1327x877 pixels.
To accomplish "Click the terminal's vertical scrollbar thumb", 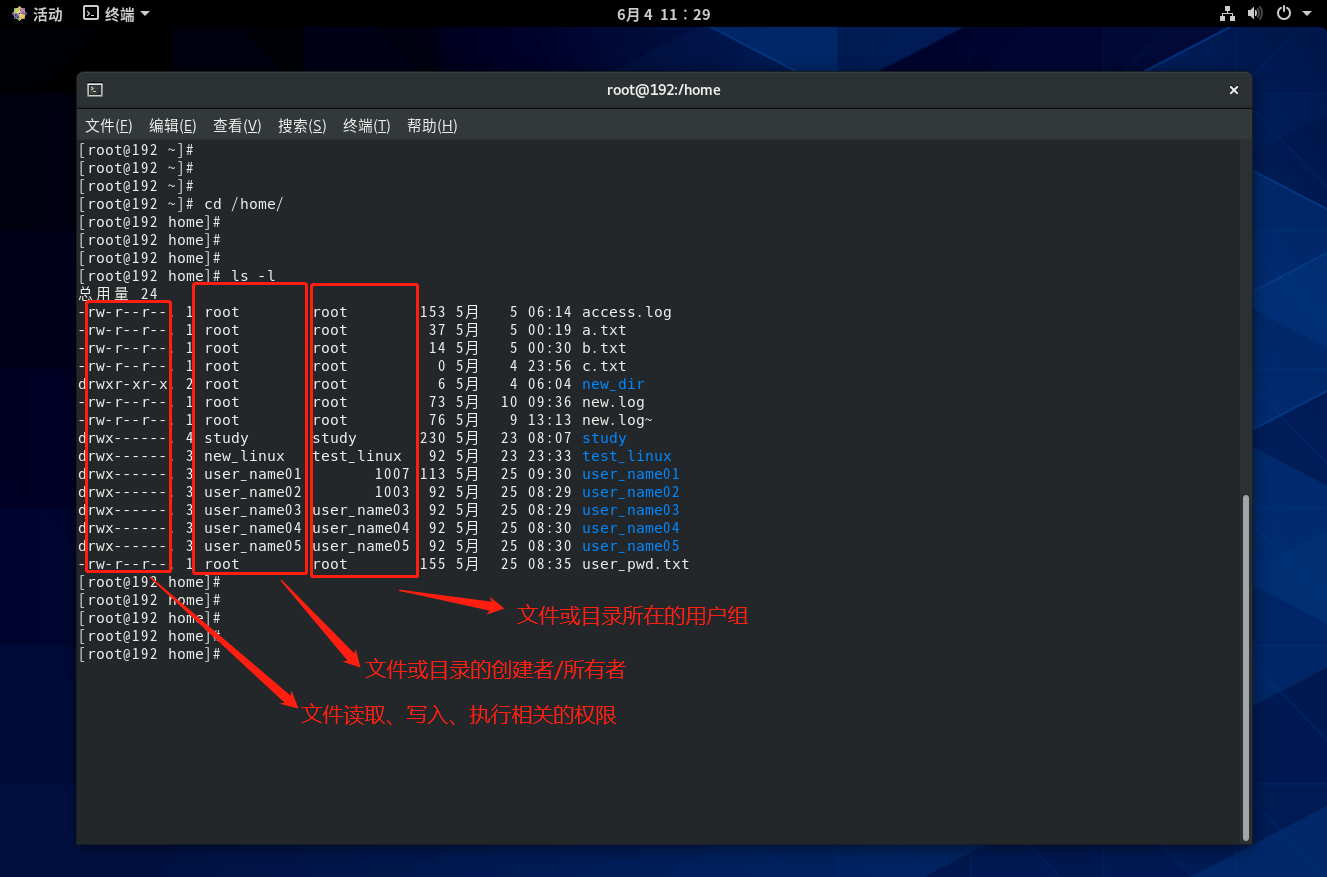I will [x=1245, y=665].
